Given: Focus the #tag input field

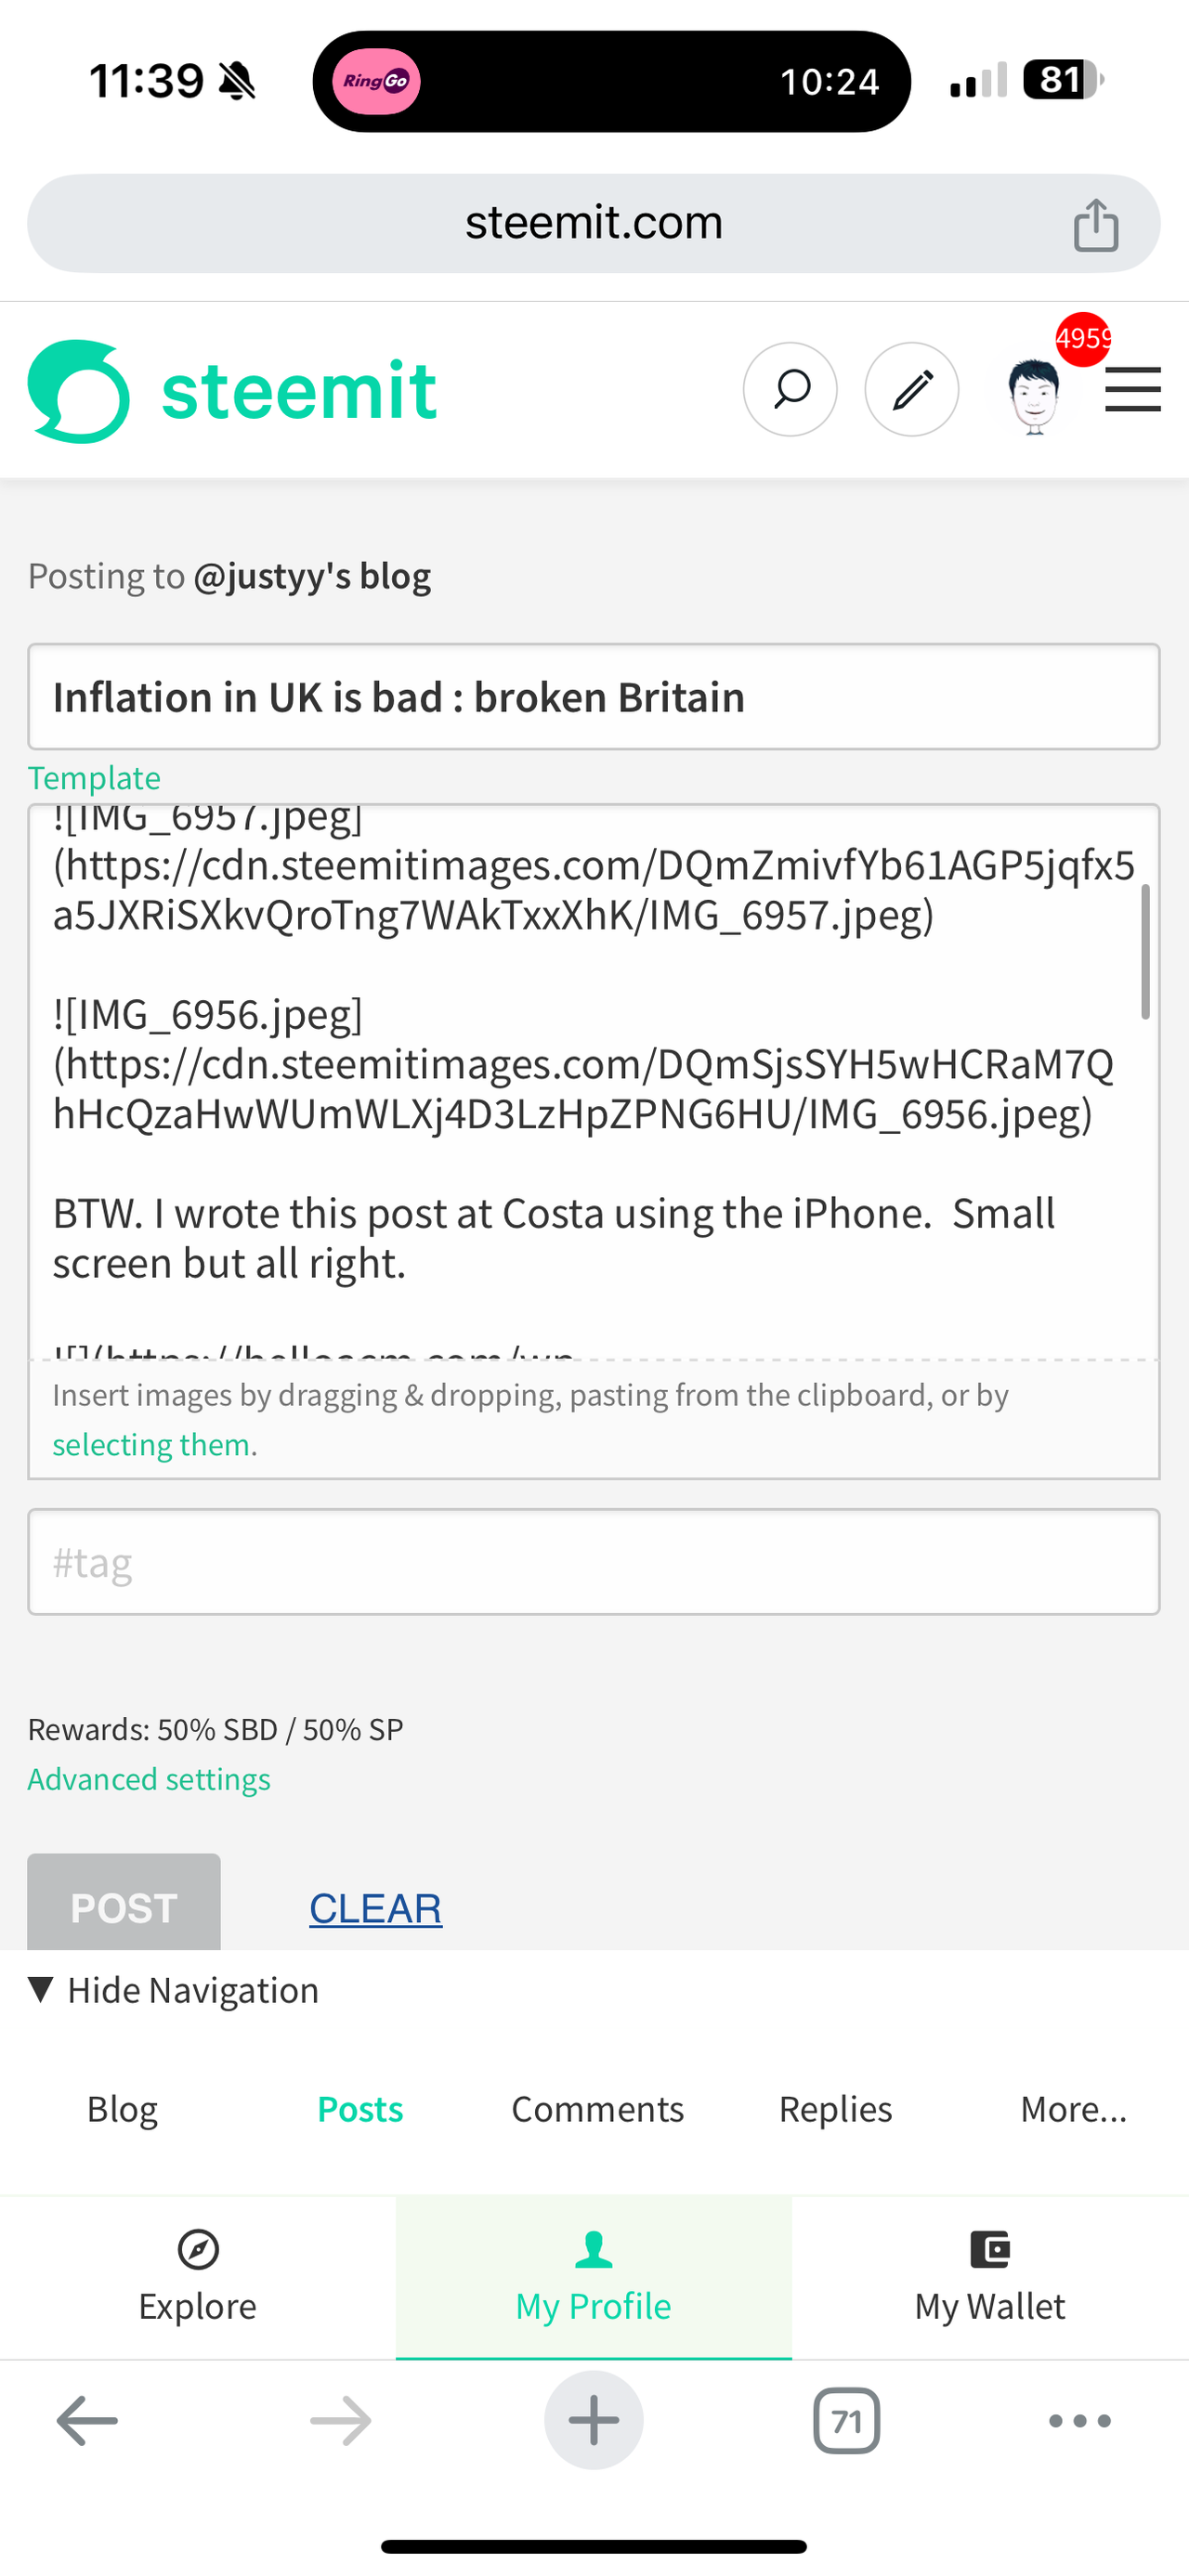Looking at the screenshot, I should [594, 1562].
